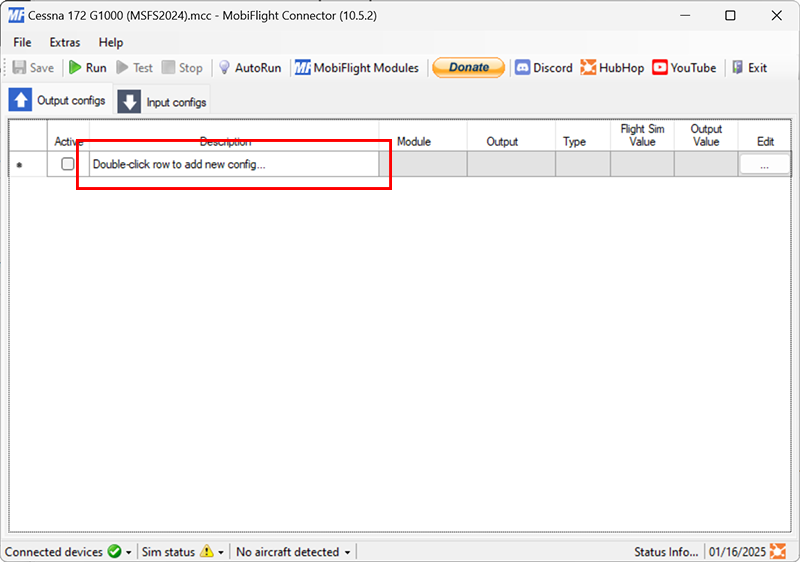The image size is (800, 562).
Task: Click the Output Value column header
Action: click(x=706, y=135)
